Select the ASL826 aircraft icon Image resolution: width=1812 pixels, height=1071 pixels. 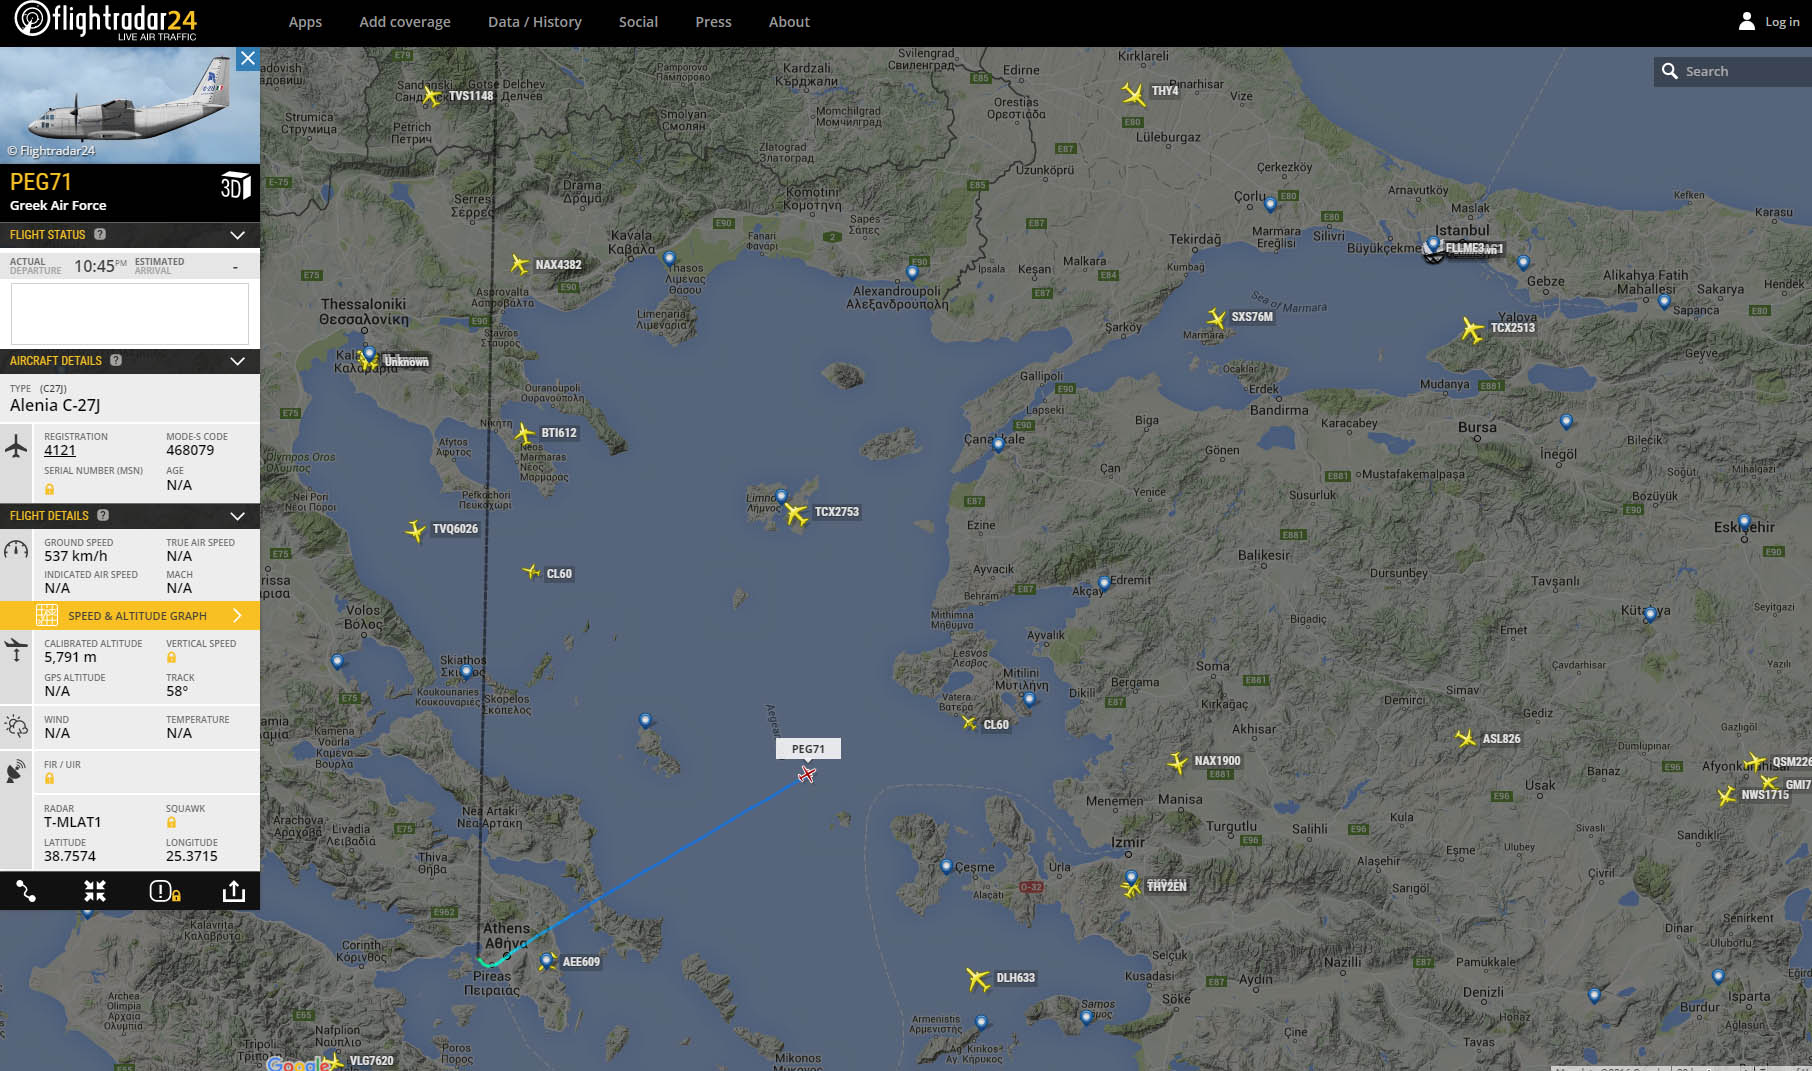point(1466,739)
